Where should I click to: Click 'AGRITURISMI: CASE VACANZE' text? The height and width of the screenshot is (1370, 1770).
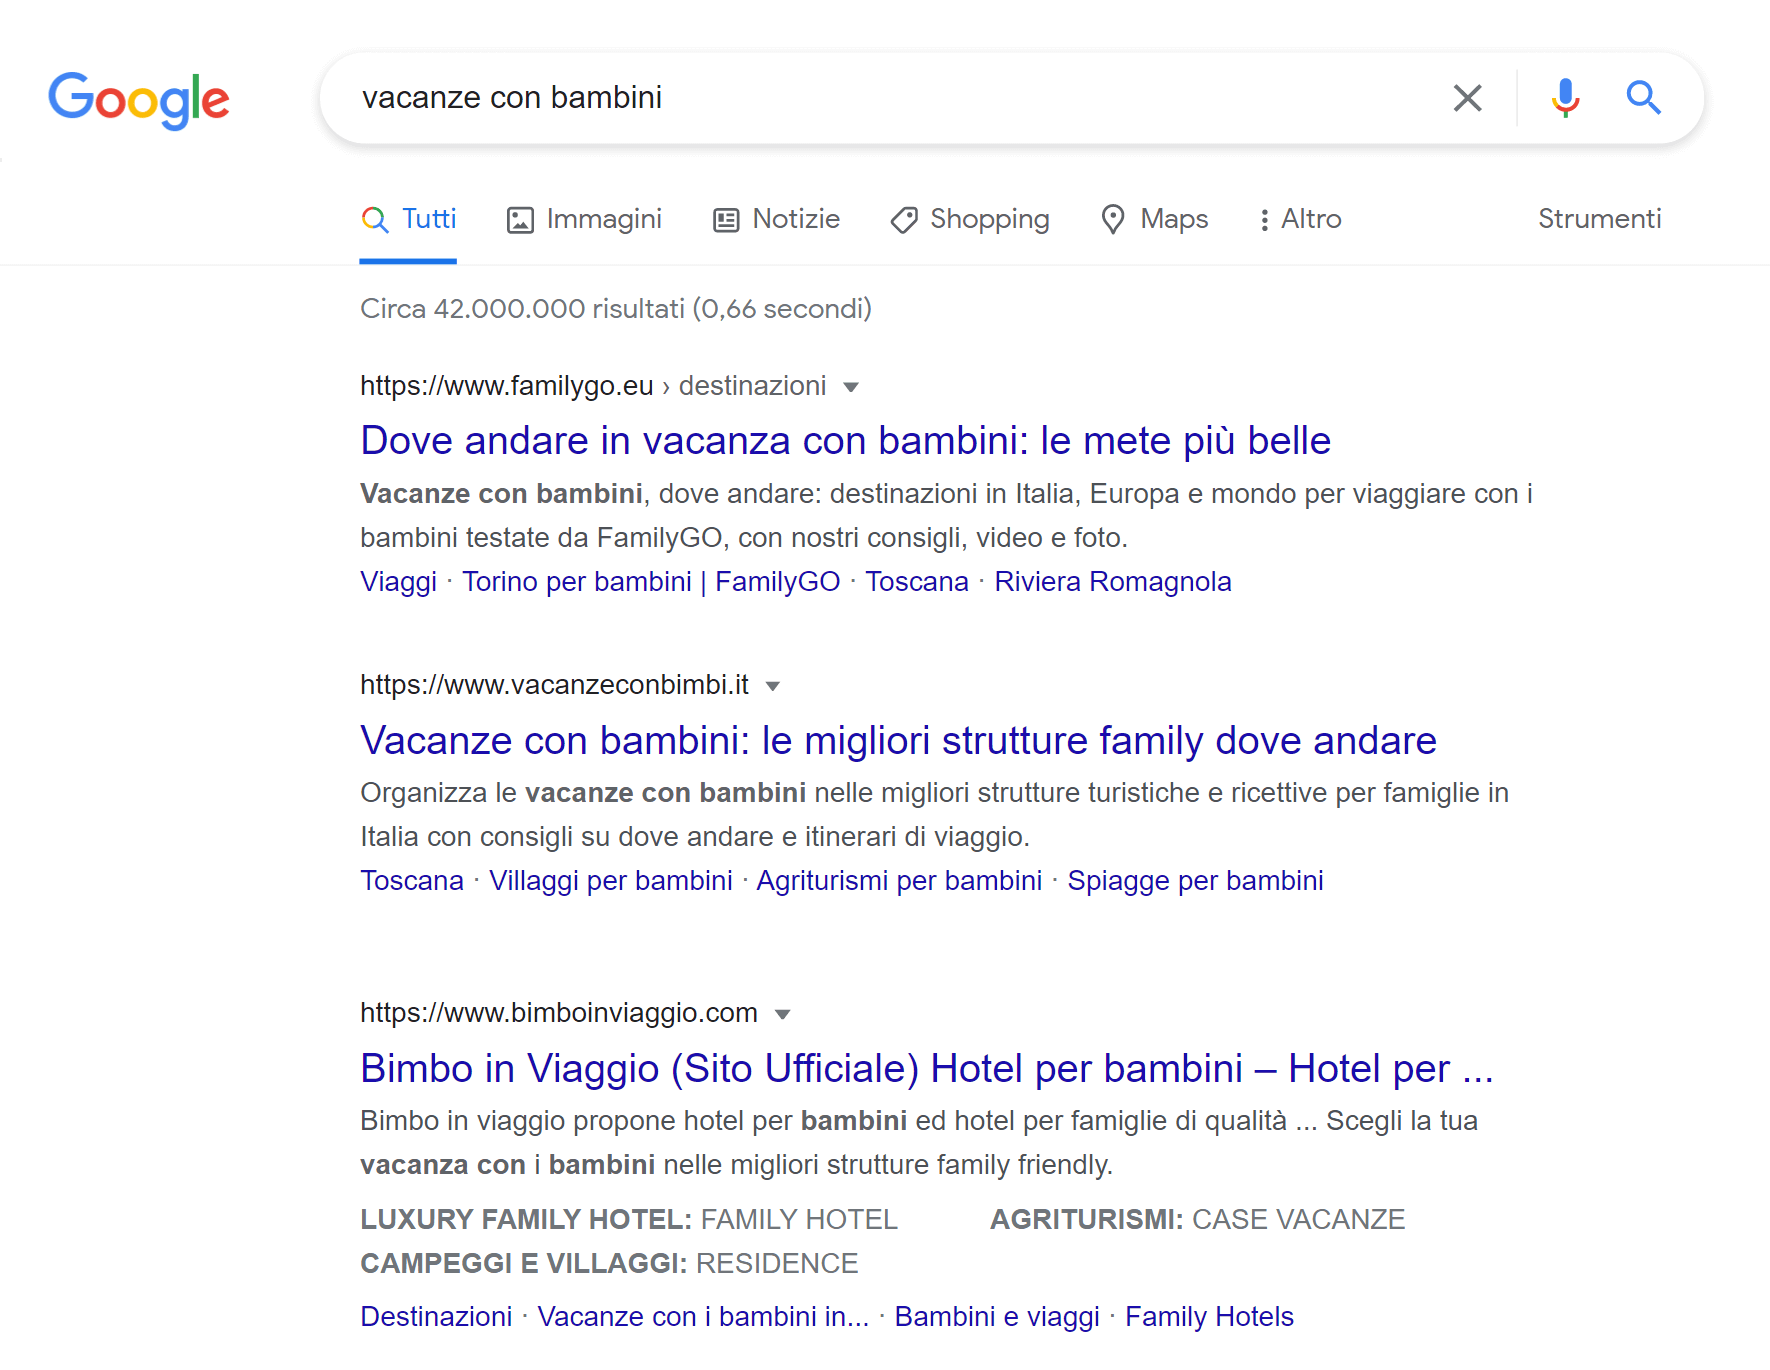pos(1197,1220)
